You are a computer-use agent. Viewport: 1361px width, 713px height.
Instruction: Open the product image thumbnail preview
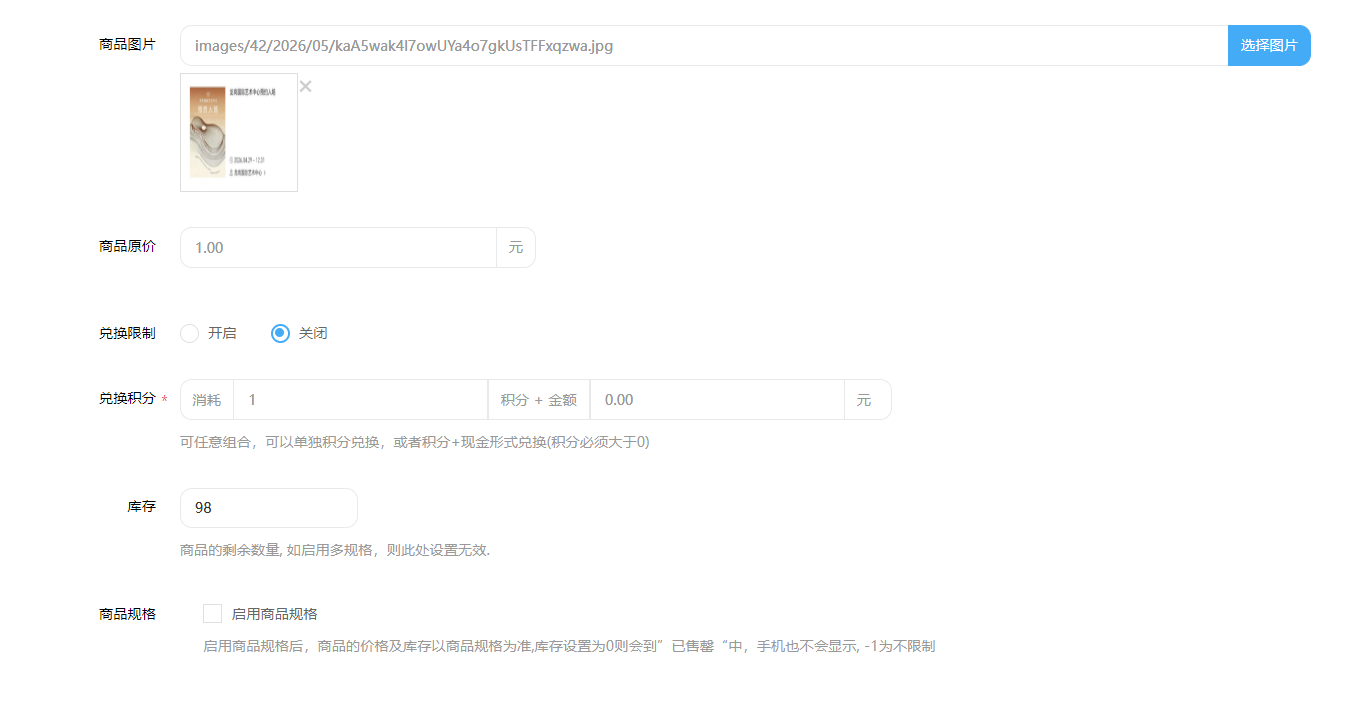239,132
